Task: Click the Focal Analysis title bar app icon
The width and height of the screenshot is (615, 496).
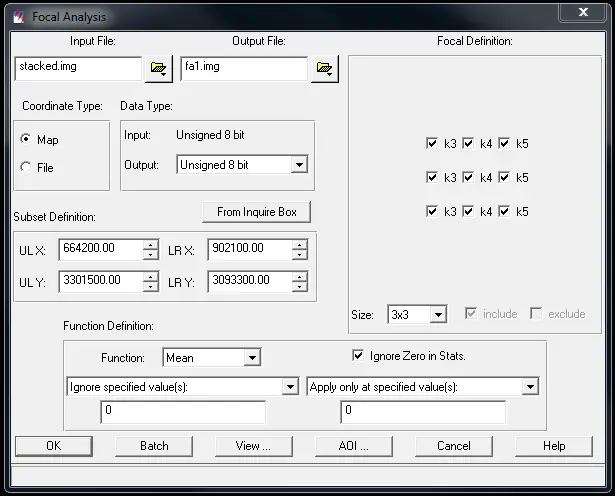Action: click(x=18, y=17)
